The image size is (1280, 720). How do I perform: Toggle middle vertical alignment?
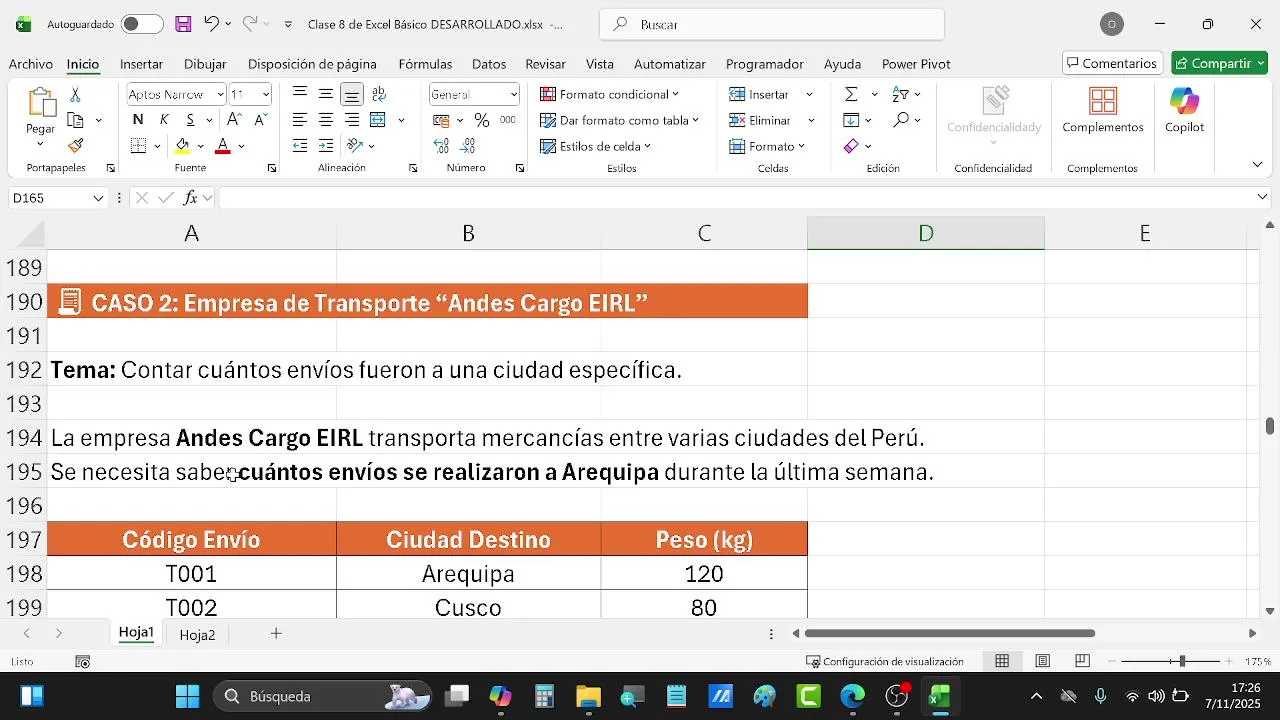pos(325,94)
